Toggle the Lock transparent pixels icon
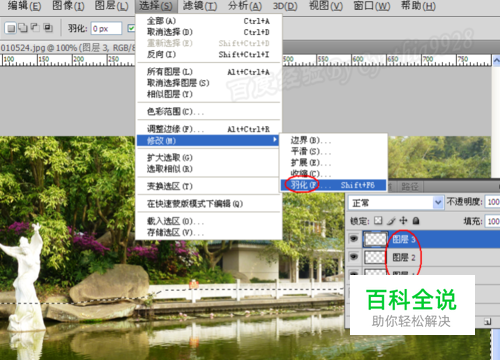This screenshot has width=500, height=360. 378,221
